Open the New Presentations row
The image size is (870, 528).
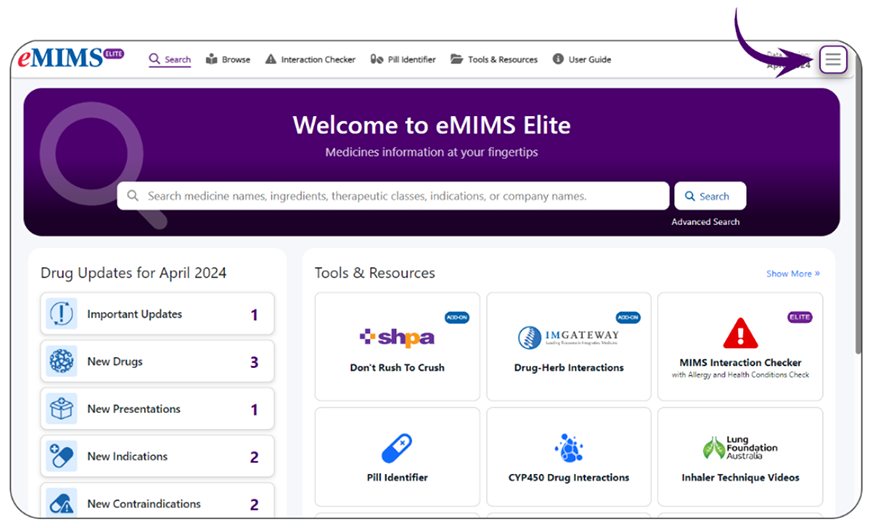[157, 409]
